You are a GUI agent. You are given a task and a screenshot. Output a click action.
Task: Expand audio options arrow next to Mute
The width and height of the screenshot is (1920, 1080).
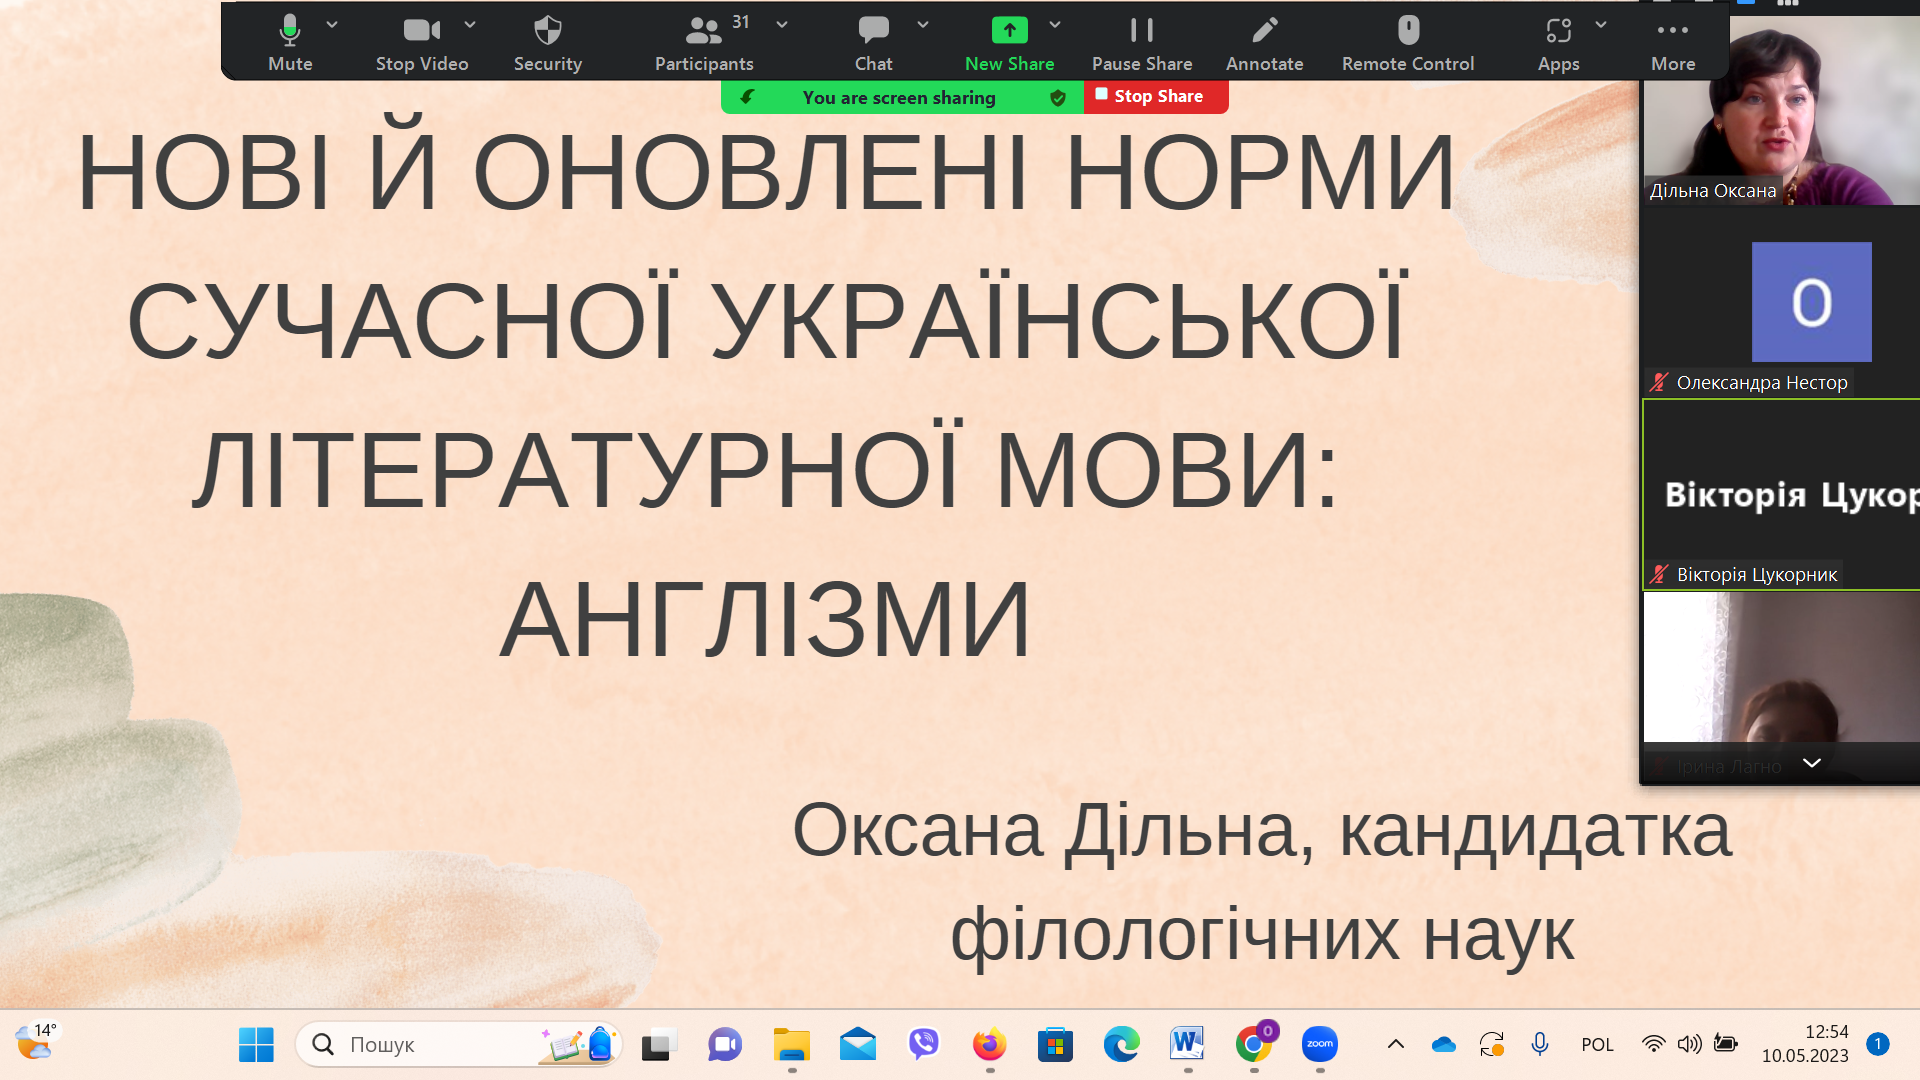(332, 24)
